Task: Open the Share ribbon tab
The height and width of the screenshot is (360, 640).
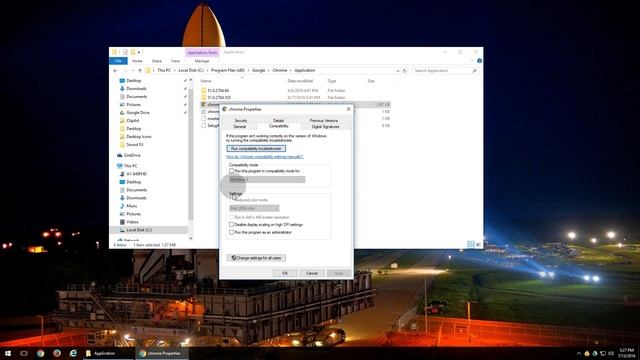Action: (x=157, y=61)
